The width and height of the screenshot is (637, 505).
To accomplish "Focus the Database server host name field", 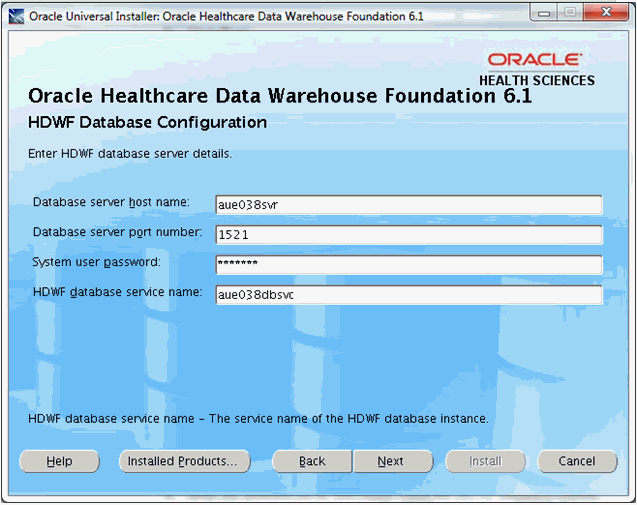I will (409, 204).
